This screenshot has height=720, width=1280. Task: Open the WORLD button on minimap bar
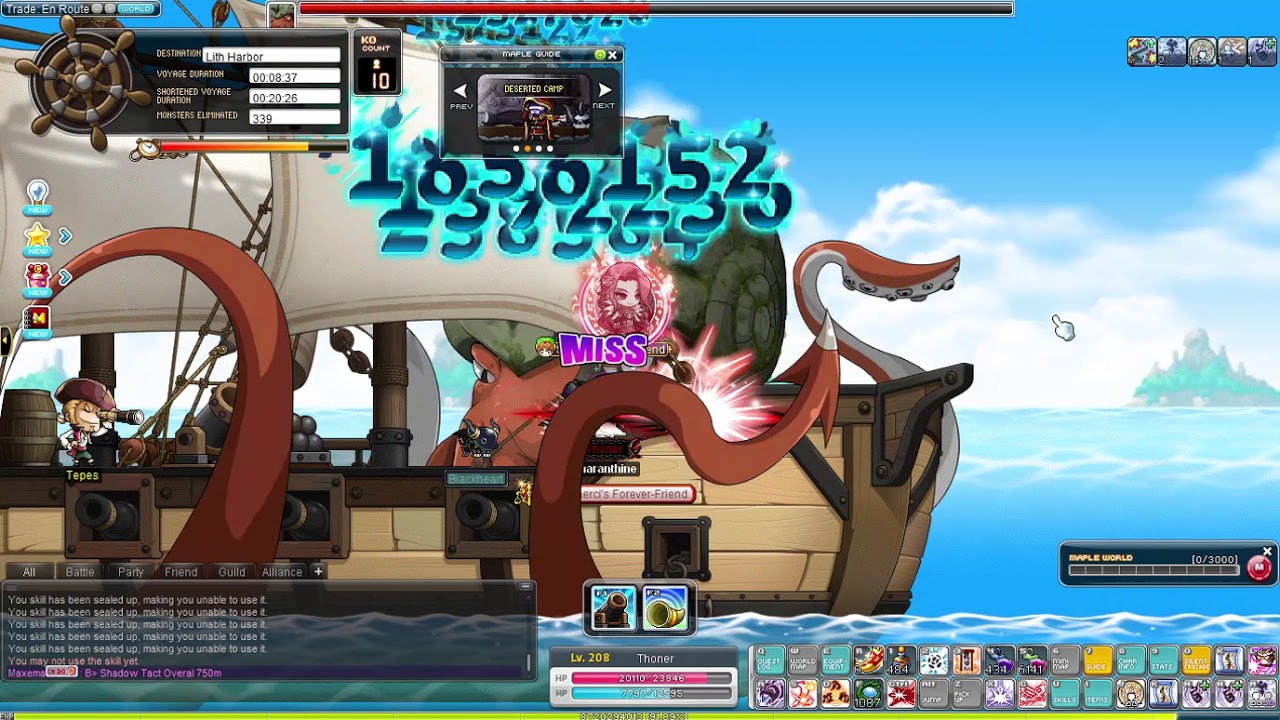(x=136, y=9)
